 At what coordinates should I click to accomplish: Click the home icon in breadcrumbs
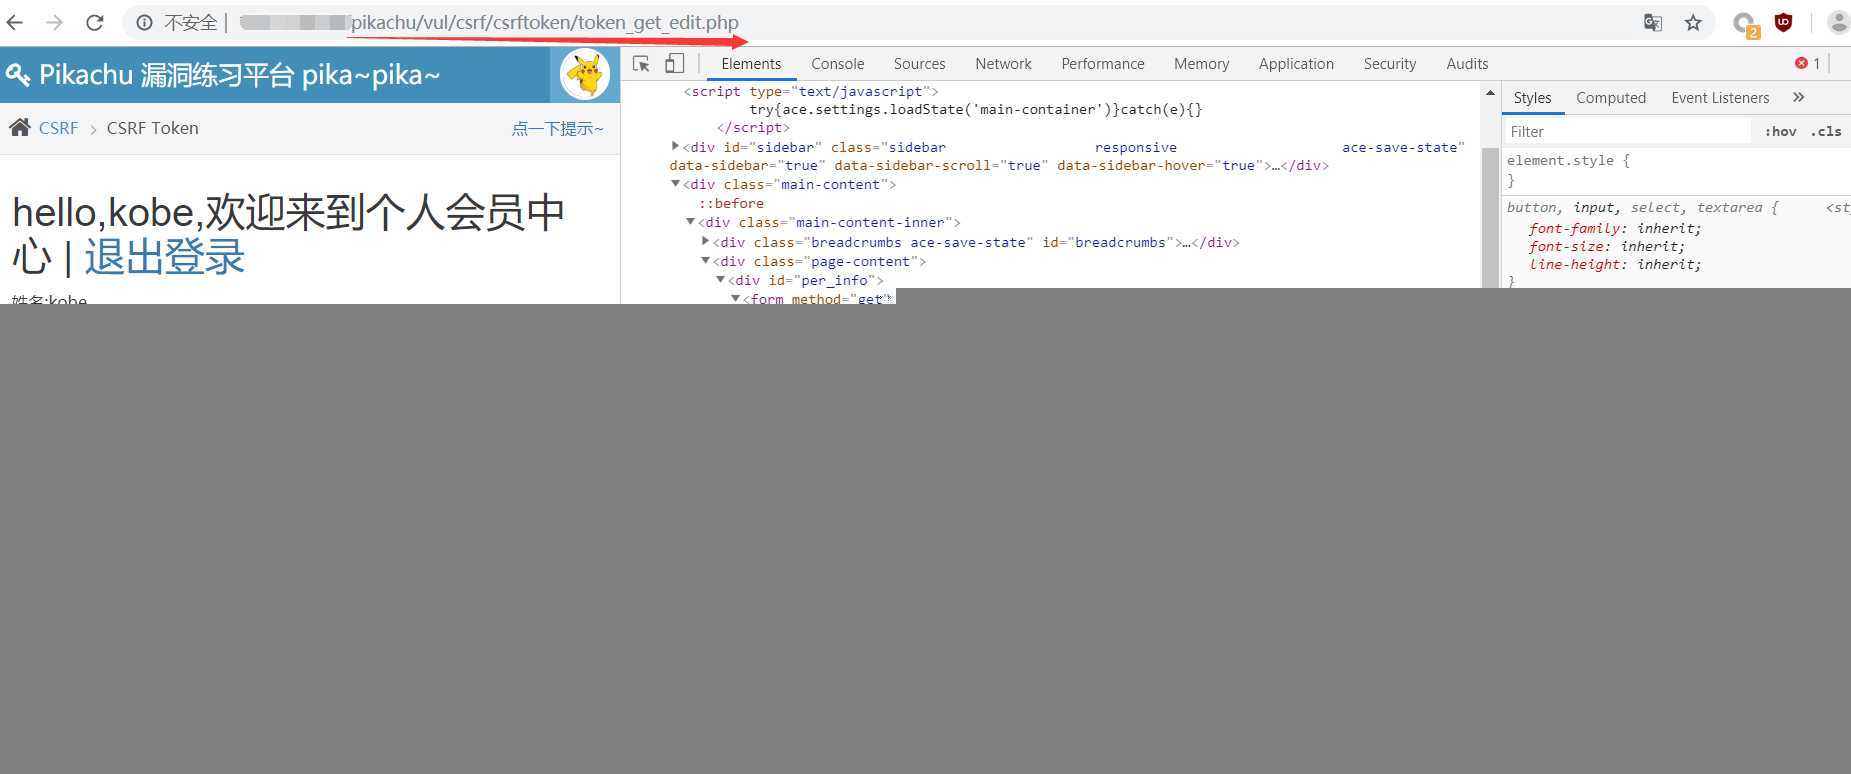(20, 127)
